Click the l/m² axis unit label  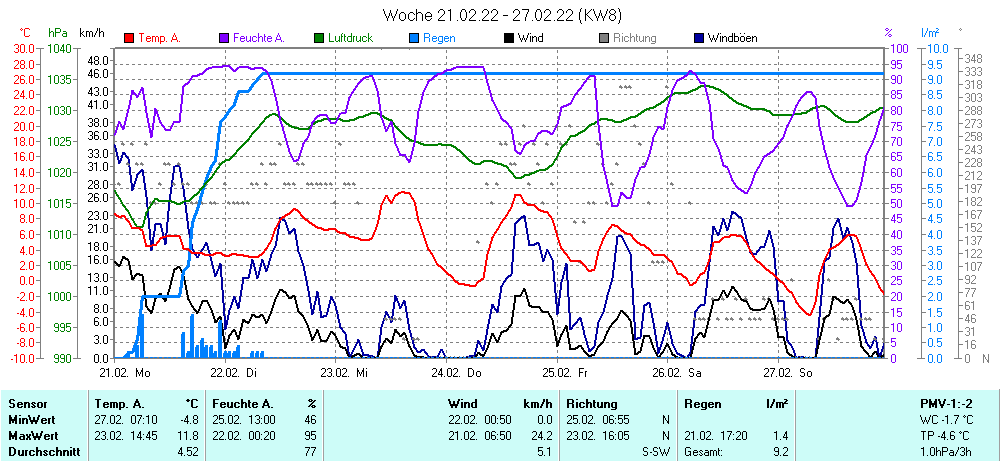[x=930, y=33]
